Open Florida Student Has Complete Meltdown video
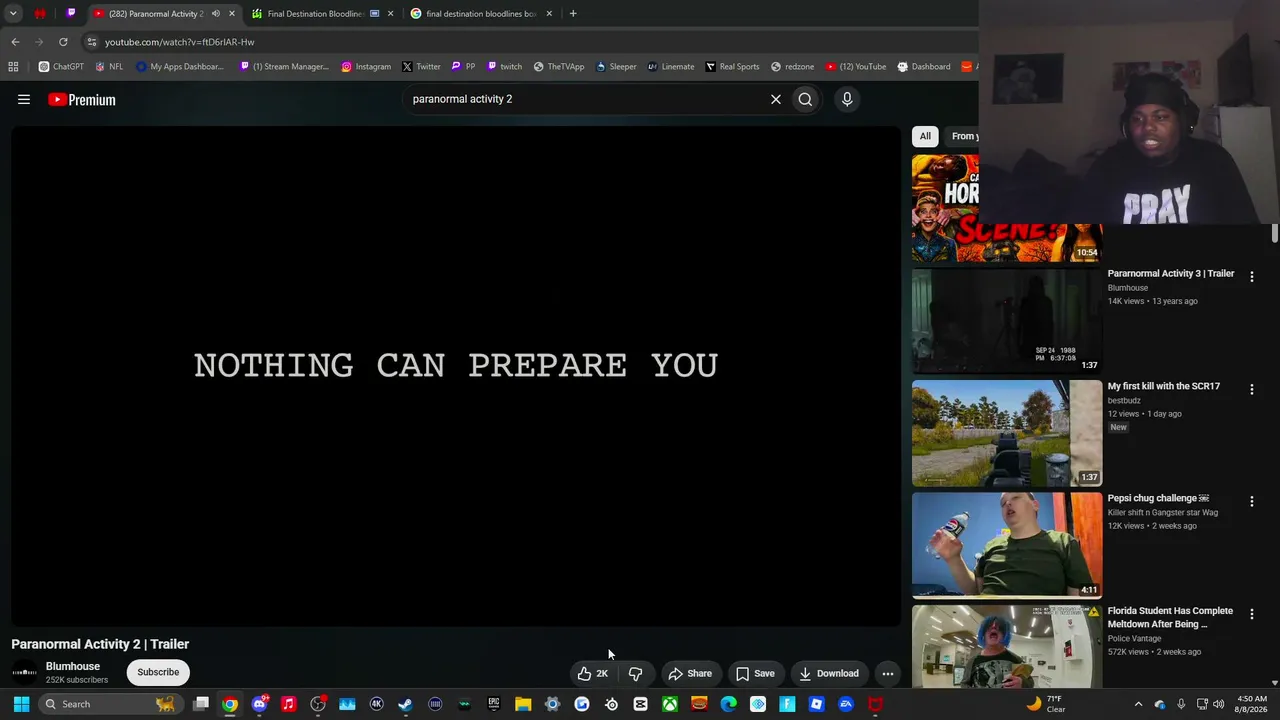Screen dimensions: 1280x720 tap(1007, 646)
